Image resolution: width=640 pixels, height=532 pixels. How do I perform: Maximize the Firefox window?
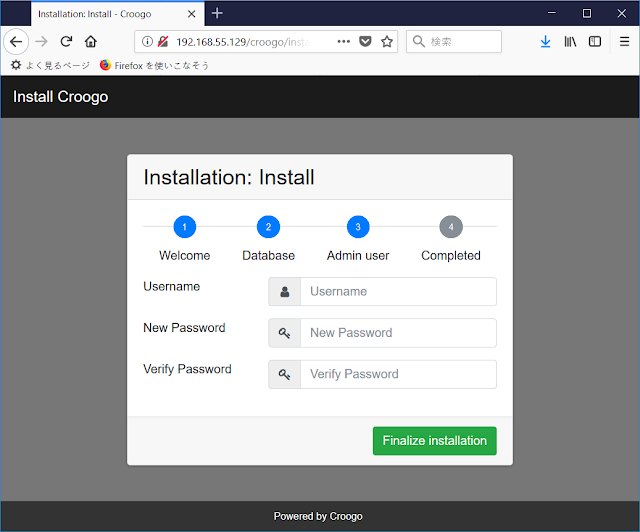587,13
